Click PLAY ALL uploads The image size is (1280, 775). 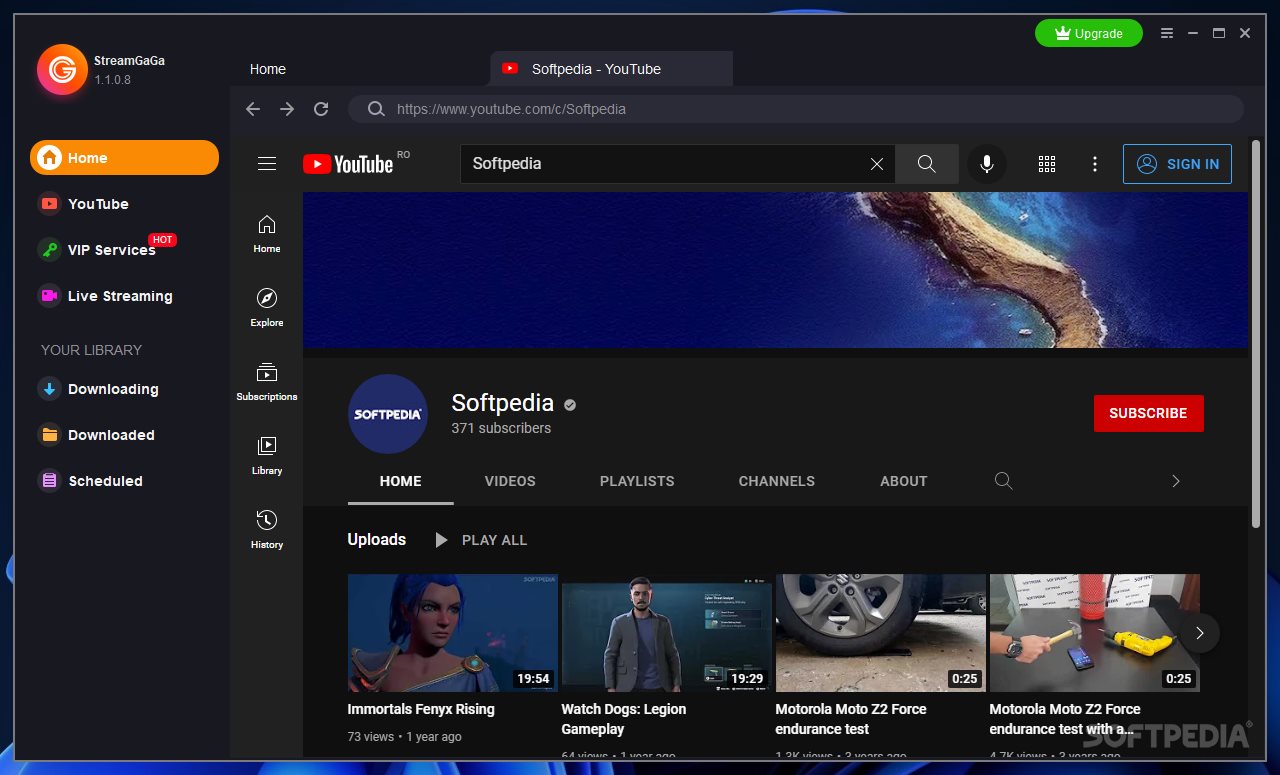481,540
